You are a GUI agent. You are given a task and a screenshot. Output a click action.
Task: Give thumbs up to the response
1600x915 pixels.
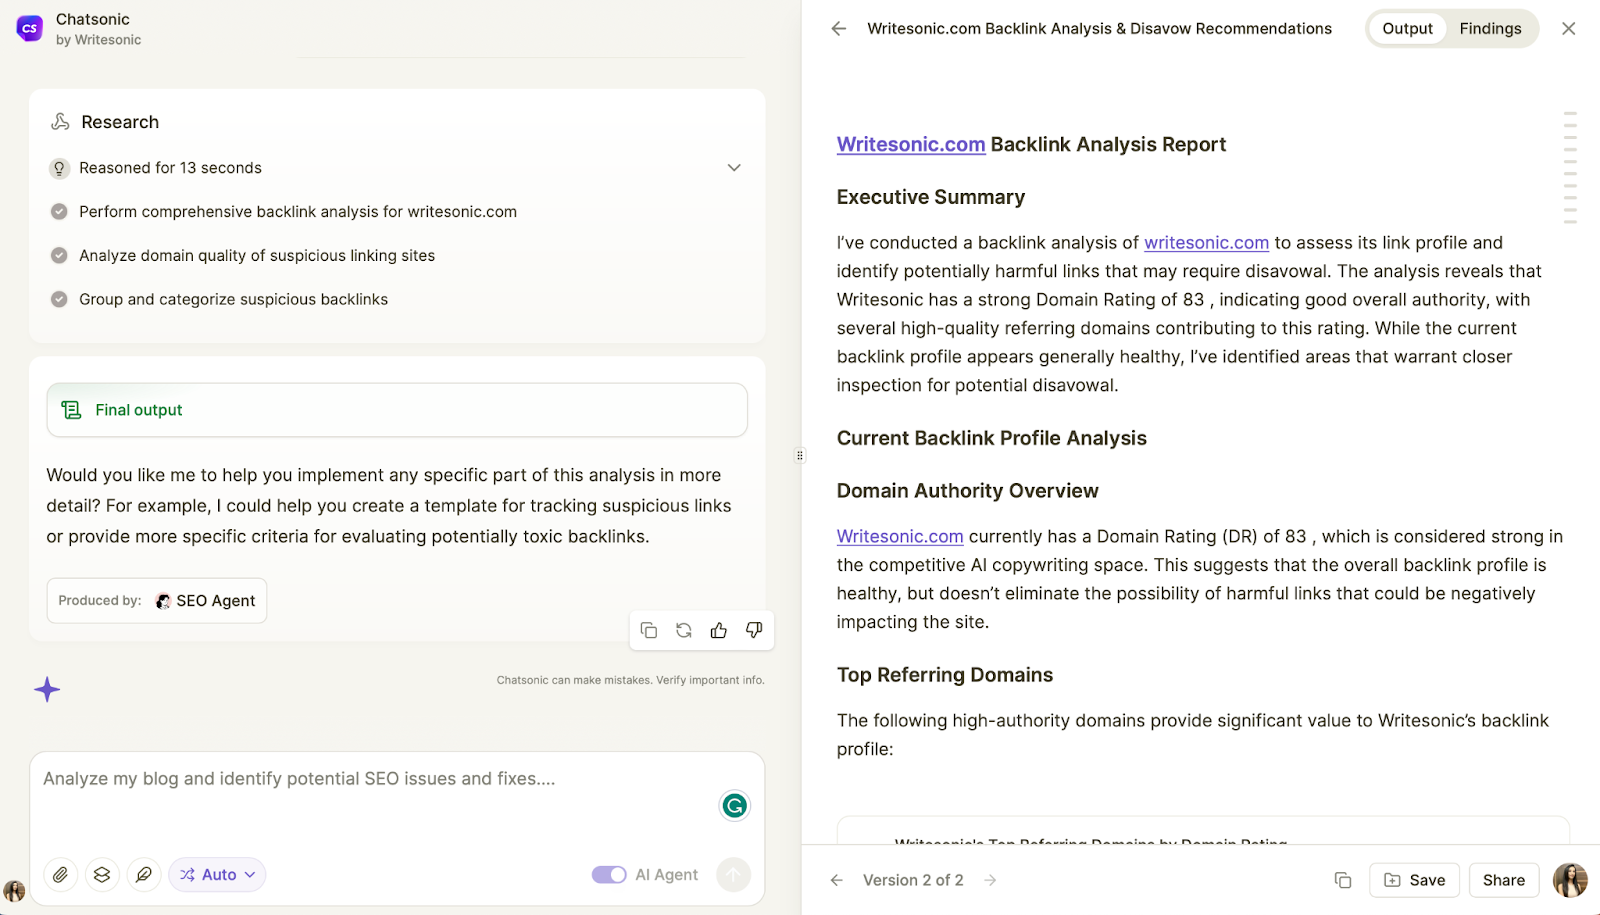tap(719, 630)
